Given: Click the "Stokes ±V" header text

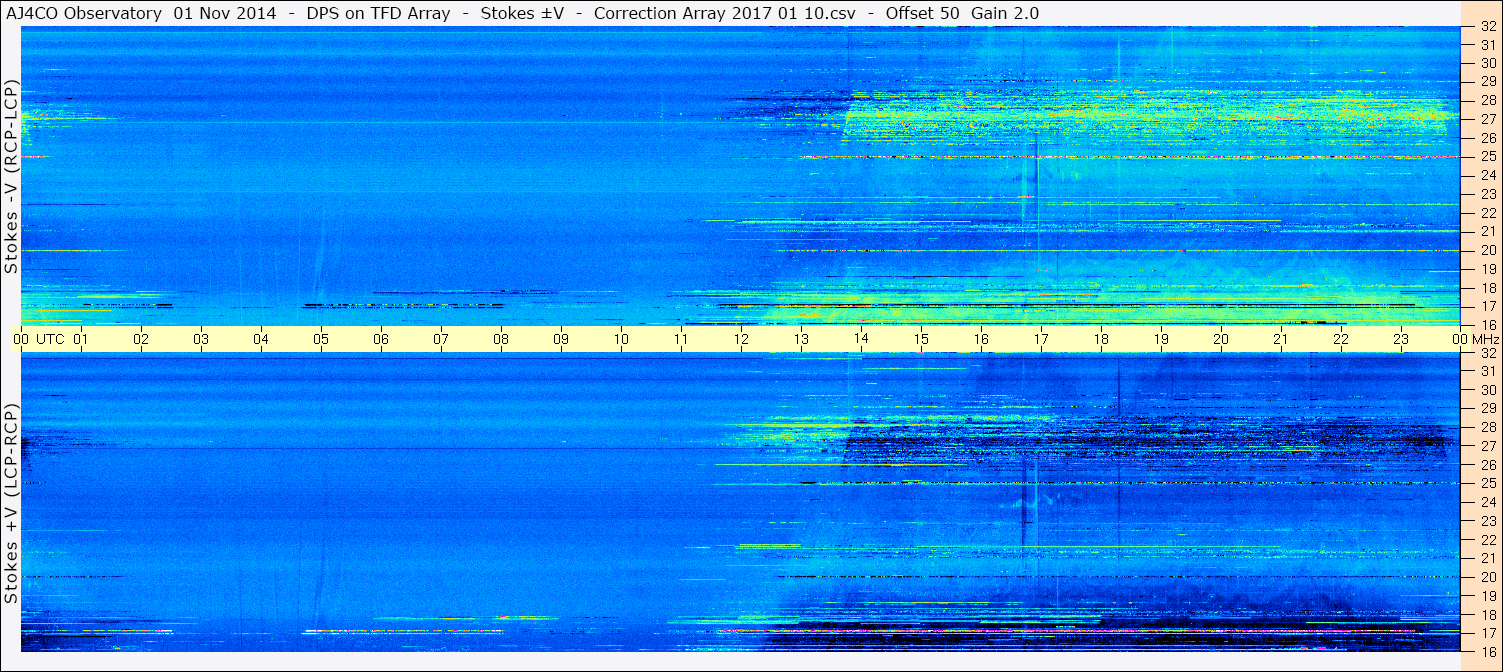Looking at the screenshot, I should (x=522, y=13).
